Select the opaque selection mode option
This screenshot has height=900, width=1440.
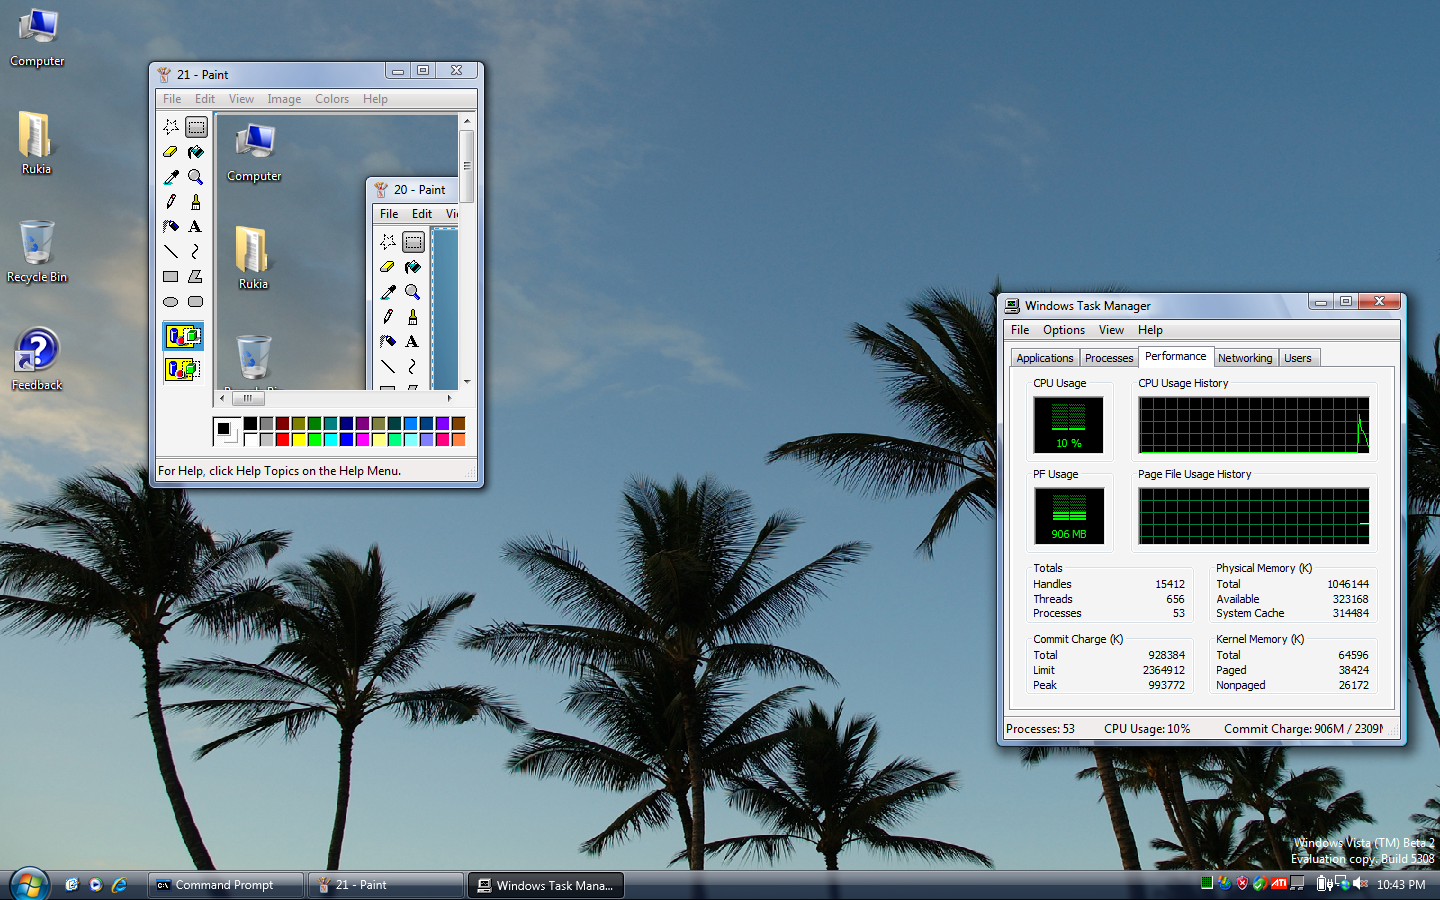click(183, 336)
